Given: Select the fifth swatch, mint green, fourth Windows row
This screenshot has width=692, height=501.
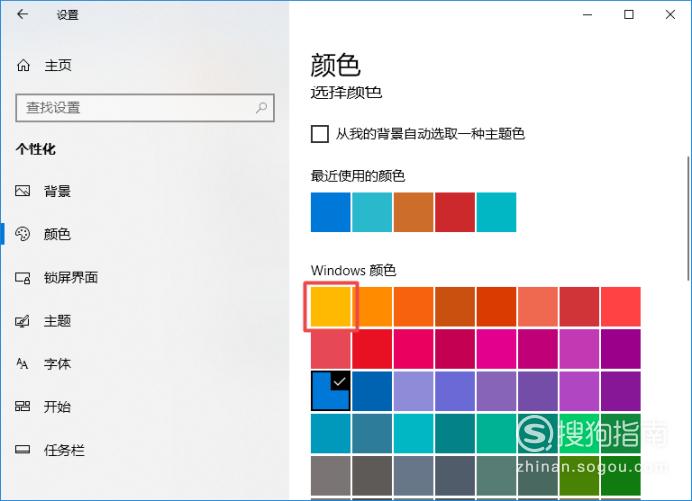Looking at the screenshot, I should pyautogui.click(x=496, y=433).
